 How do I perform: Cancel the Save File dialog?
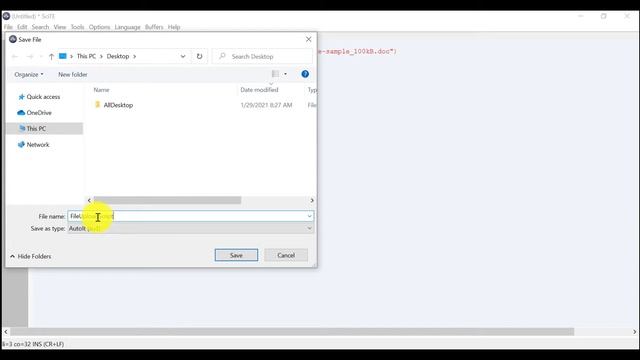(286, 255)
